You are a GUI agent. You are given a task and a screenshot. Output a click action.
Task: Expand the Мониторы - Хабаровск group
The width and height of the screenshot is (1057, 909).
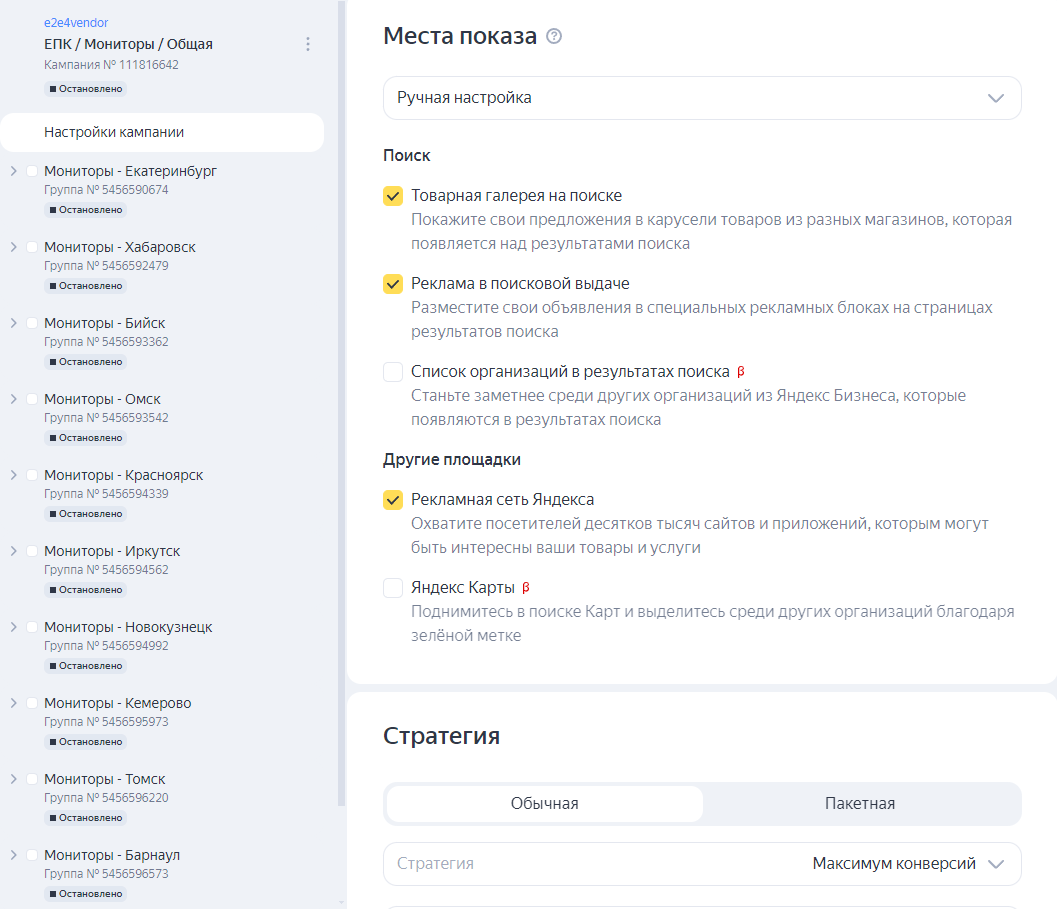tap(13, 247)
